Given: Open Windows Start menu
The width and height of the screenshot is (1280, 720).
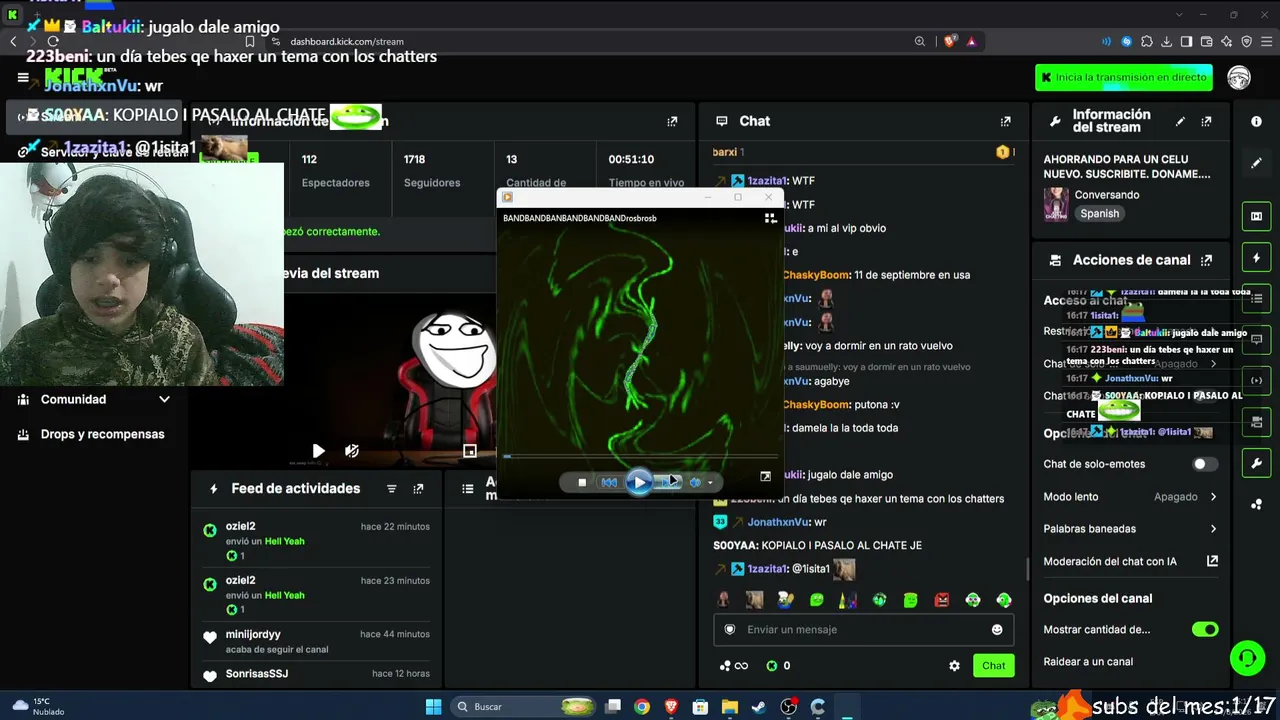Looking at the screenshot, I should [x=433, y=707].
